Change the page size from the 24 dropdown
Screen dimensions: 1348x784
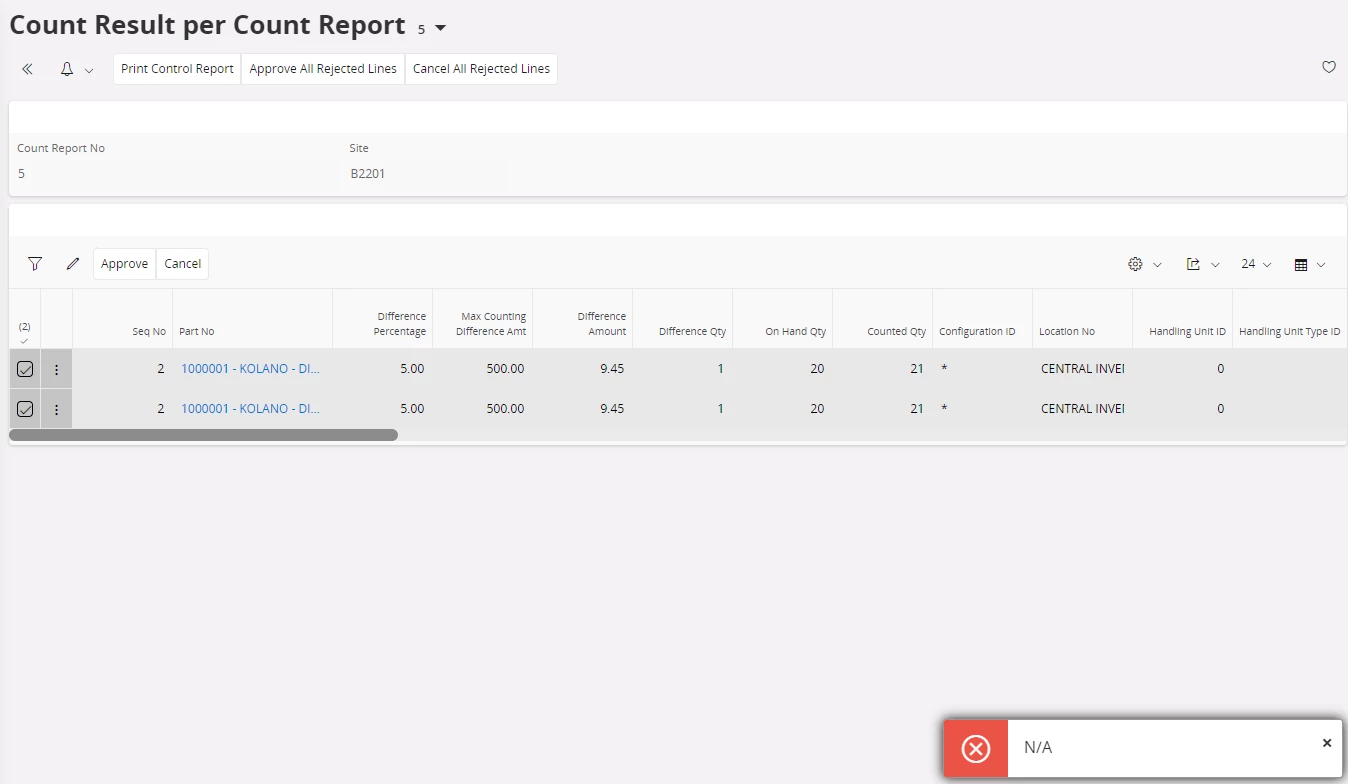tap(1256, 264)
